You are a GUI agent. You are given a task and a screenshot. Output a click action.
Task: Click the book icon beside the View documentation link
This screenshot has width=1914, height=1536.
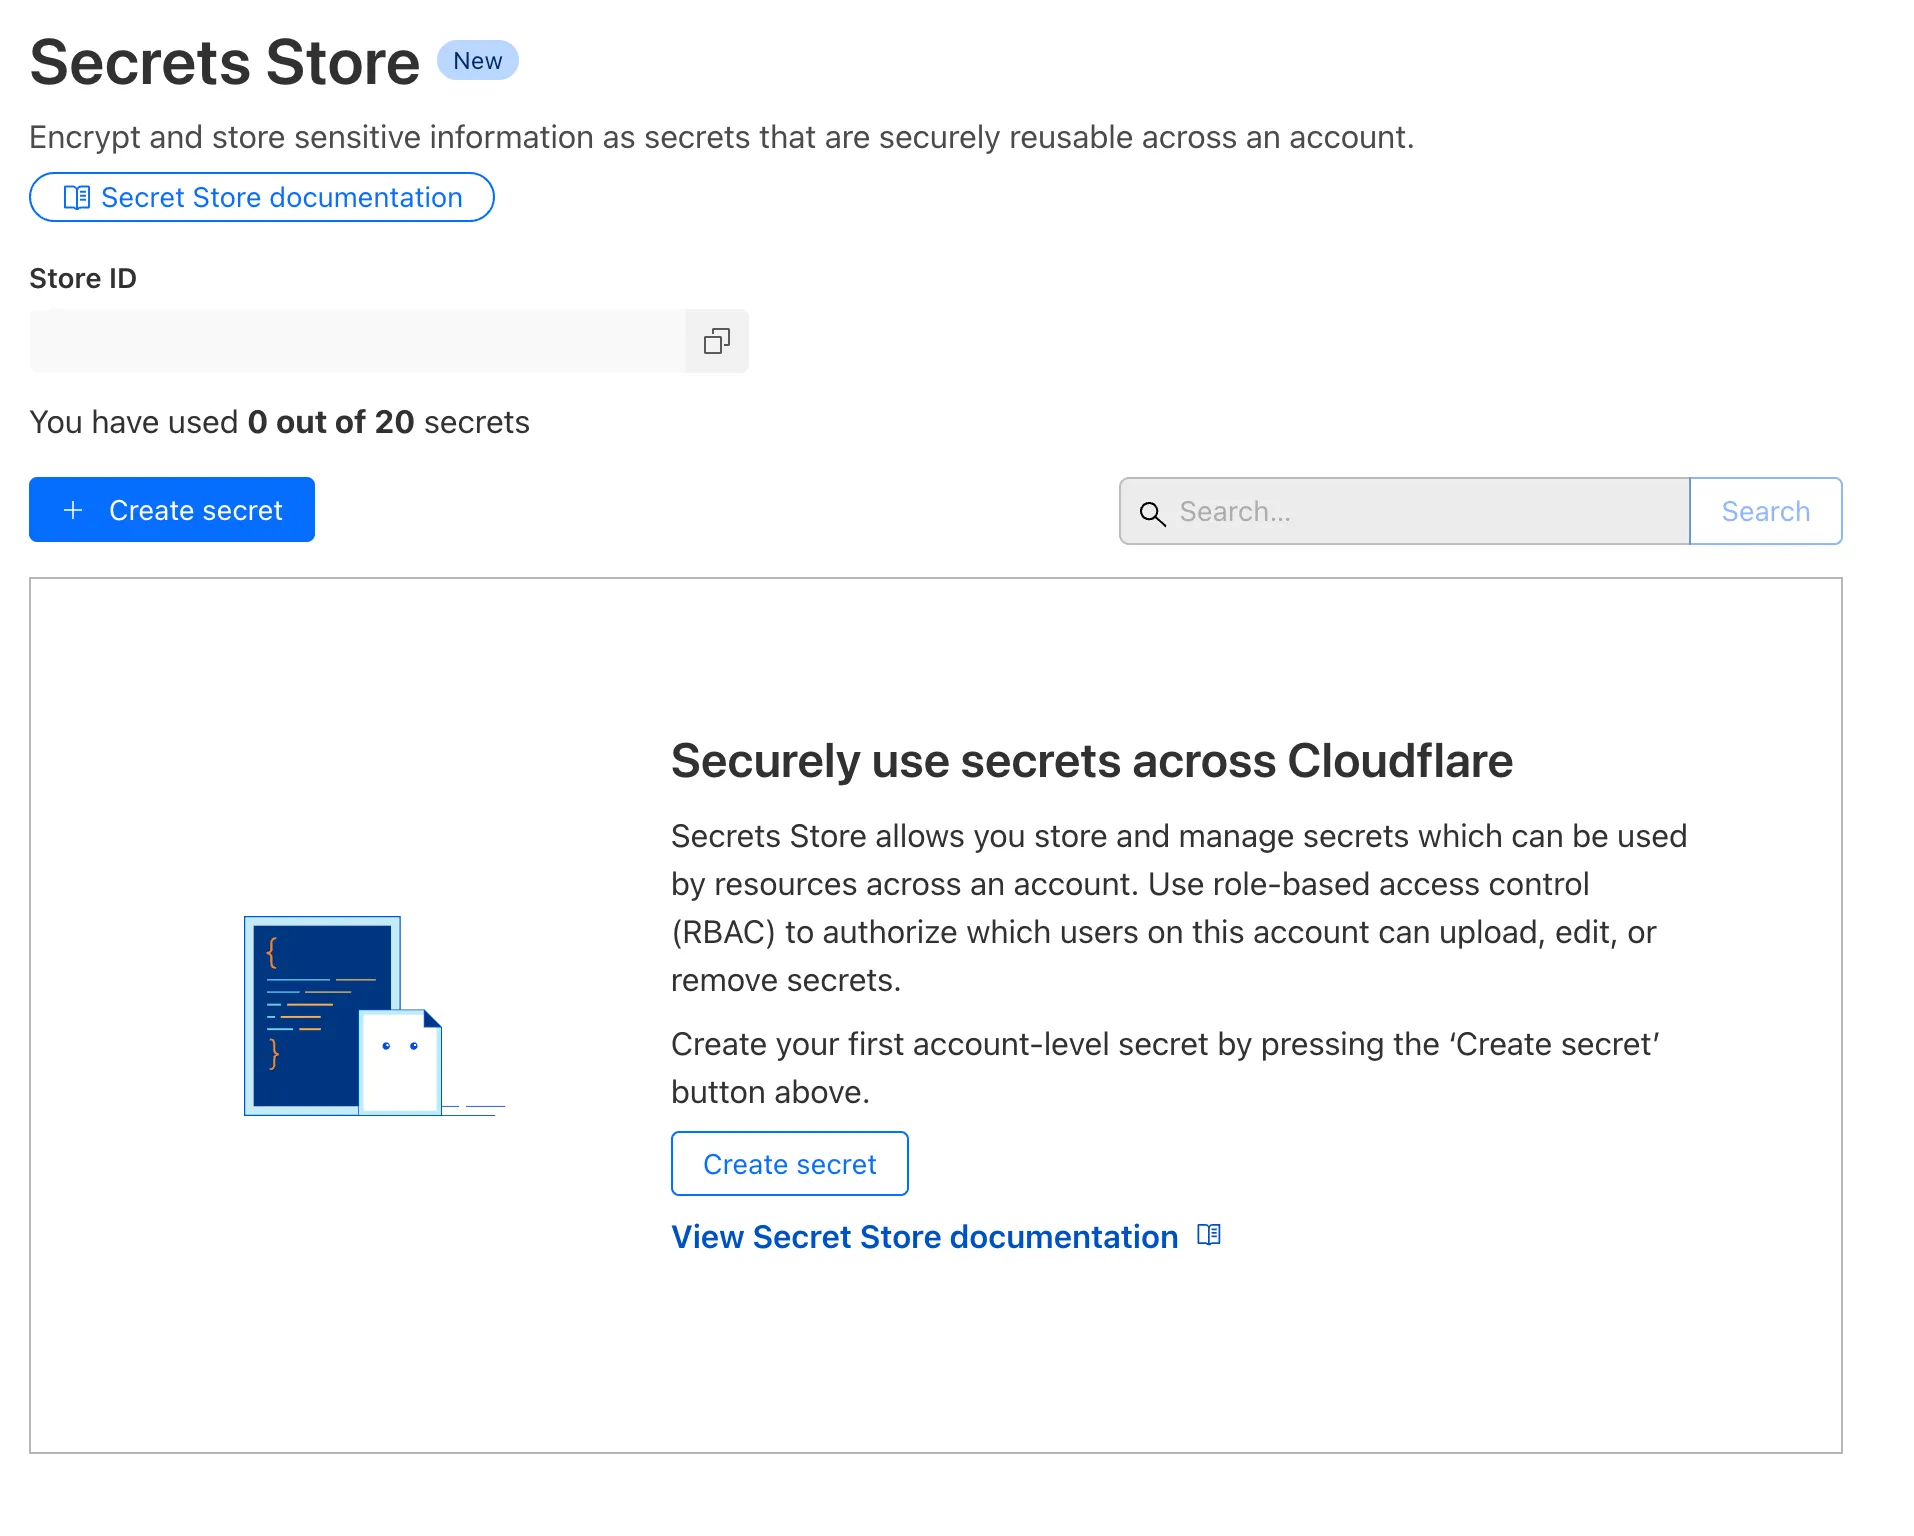click(1209, 1236)
